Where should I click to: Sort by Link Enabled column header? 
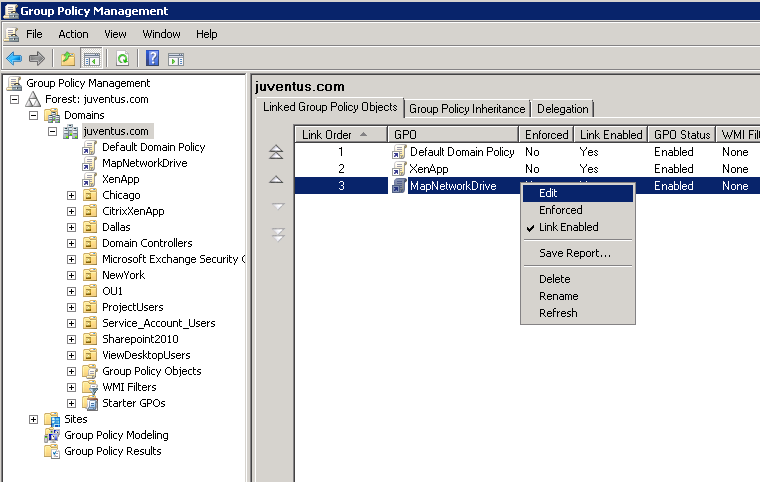click(611, 134)
